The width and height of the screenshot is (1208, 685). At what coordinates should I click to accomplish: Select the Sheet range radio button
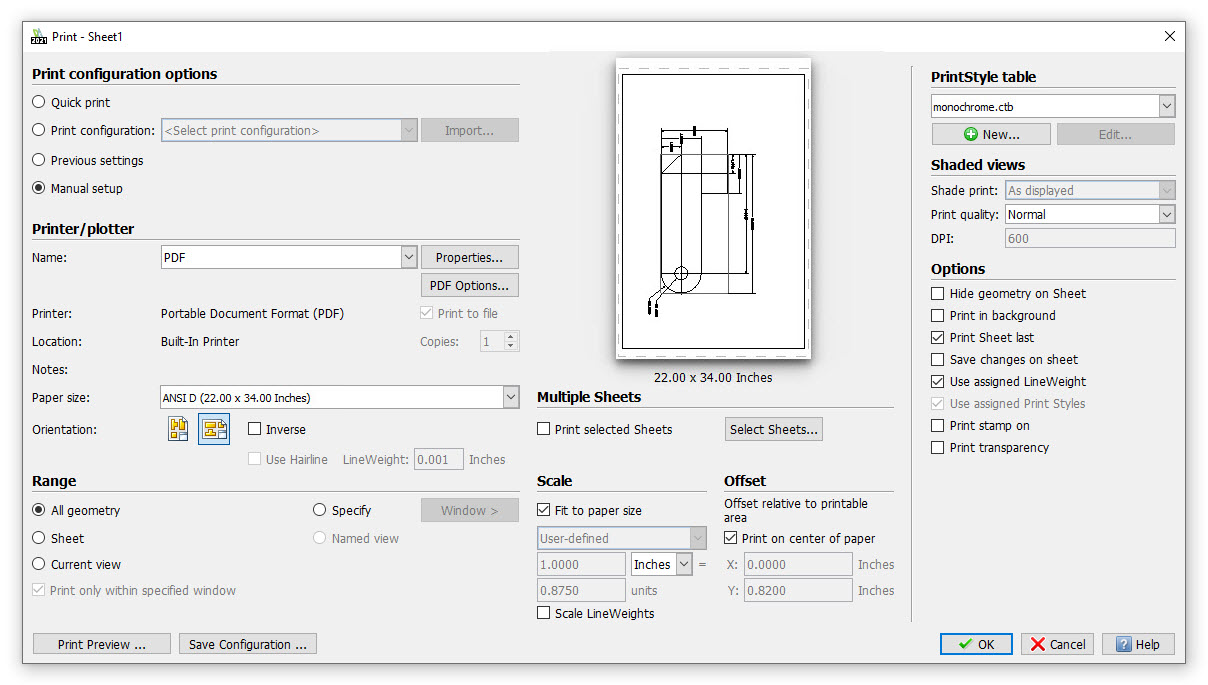[x=39, y=538]
